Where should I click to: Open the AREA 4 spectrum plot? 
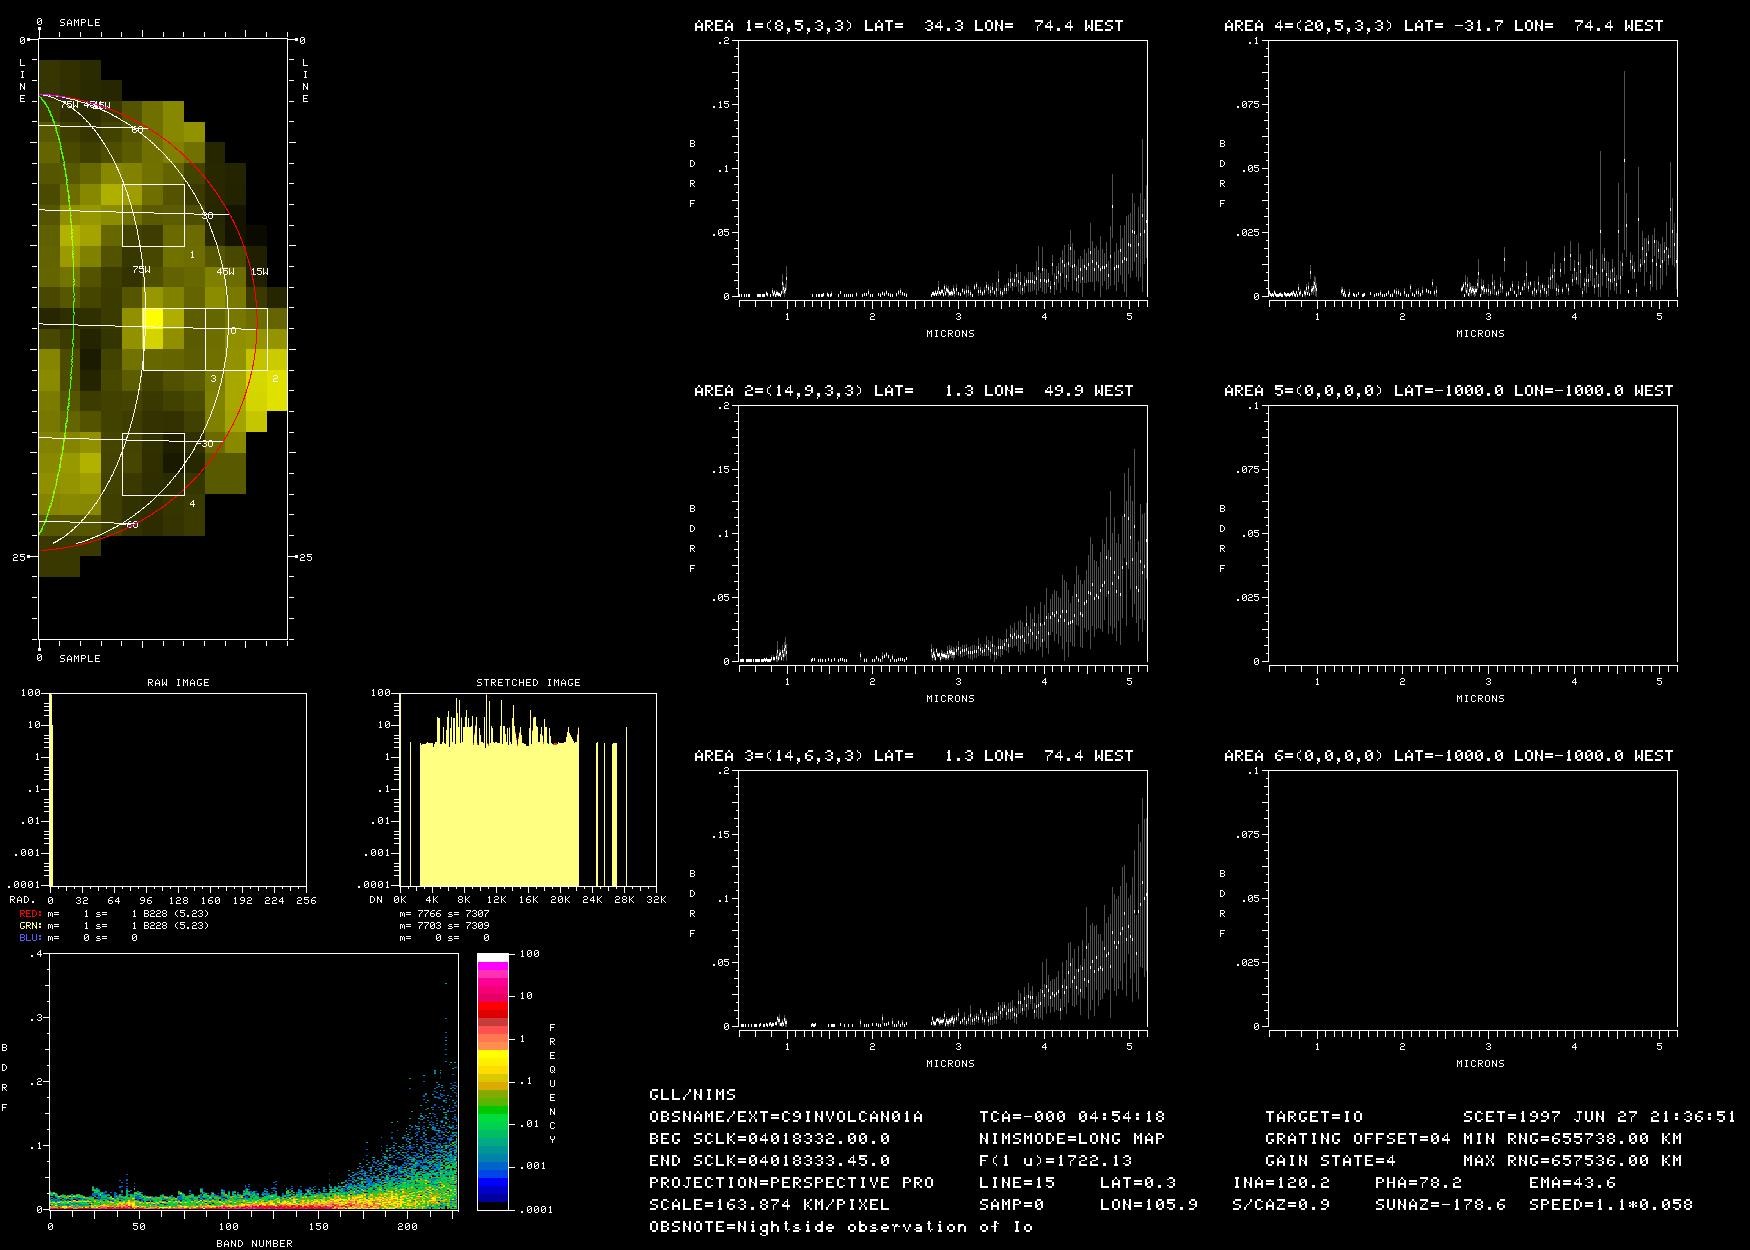[x=1472, y=169]
